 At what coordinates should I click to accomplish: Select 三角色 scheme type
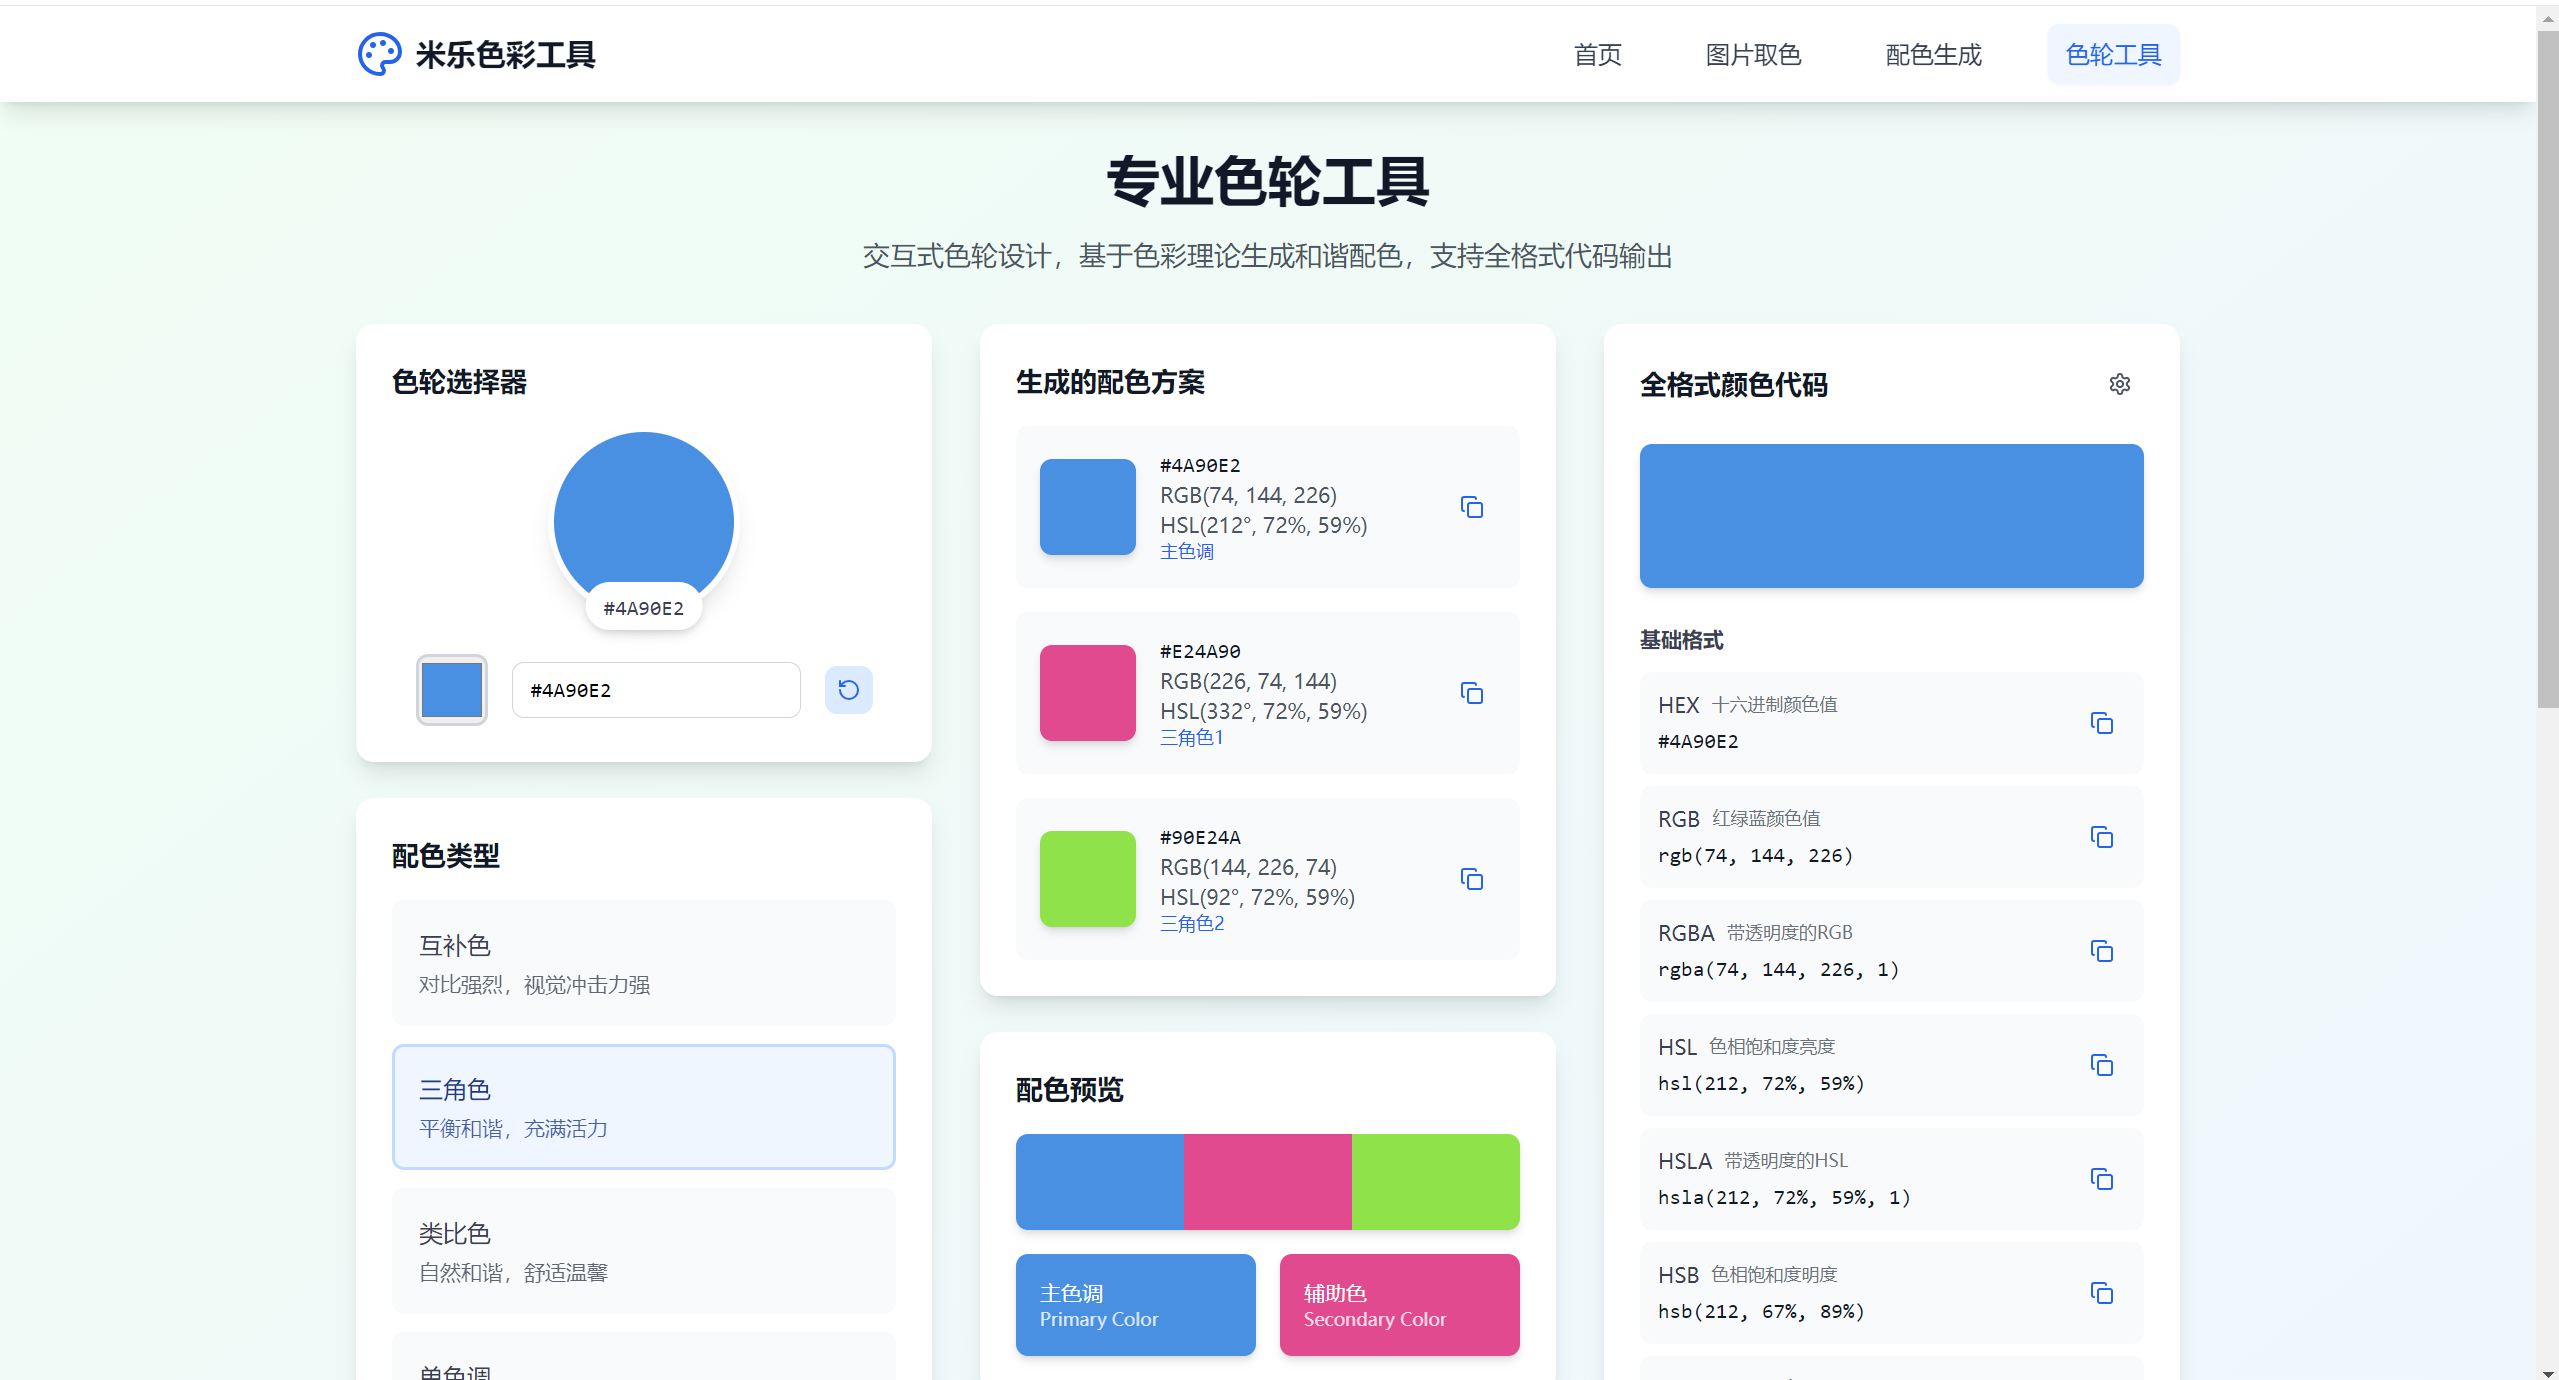point(643,1106)
